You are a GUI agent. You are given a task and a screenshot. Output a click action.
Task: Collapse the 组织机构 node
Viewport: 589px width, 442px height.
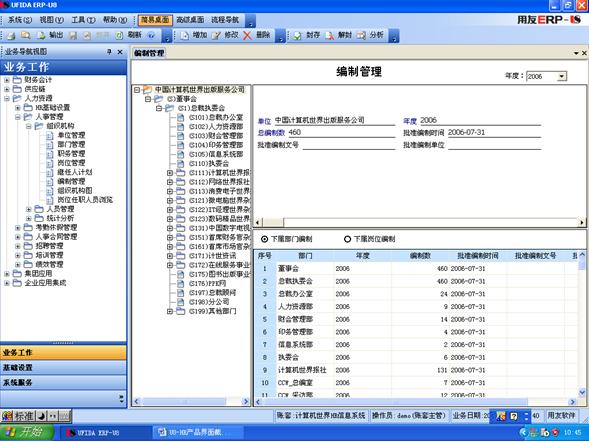29,126
